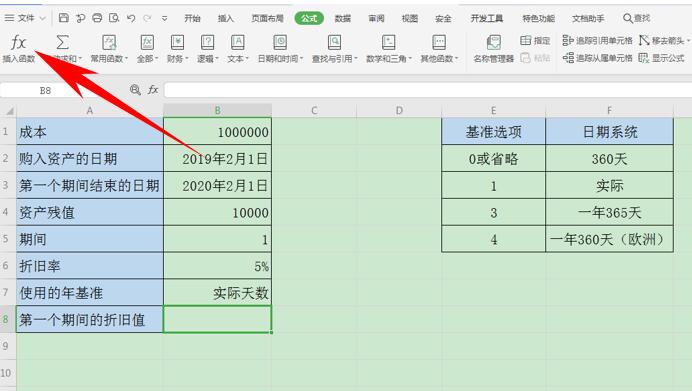692x391 pixels.
Task: Open the Name Manager (名称管理器)
Action: pos(493,49)
